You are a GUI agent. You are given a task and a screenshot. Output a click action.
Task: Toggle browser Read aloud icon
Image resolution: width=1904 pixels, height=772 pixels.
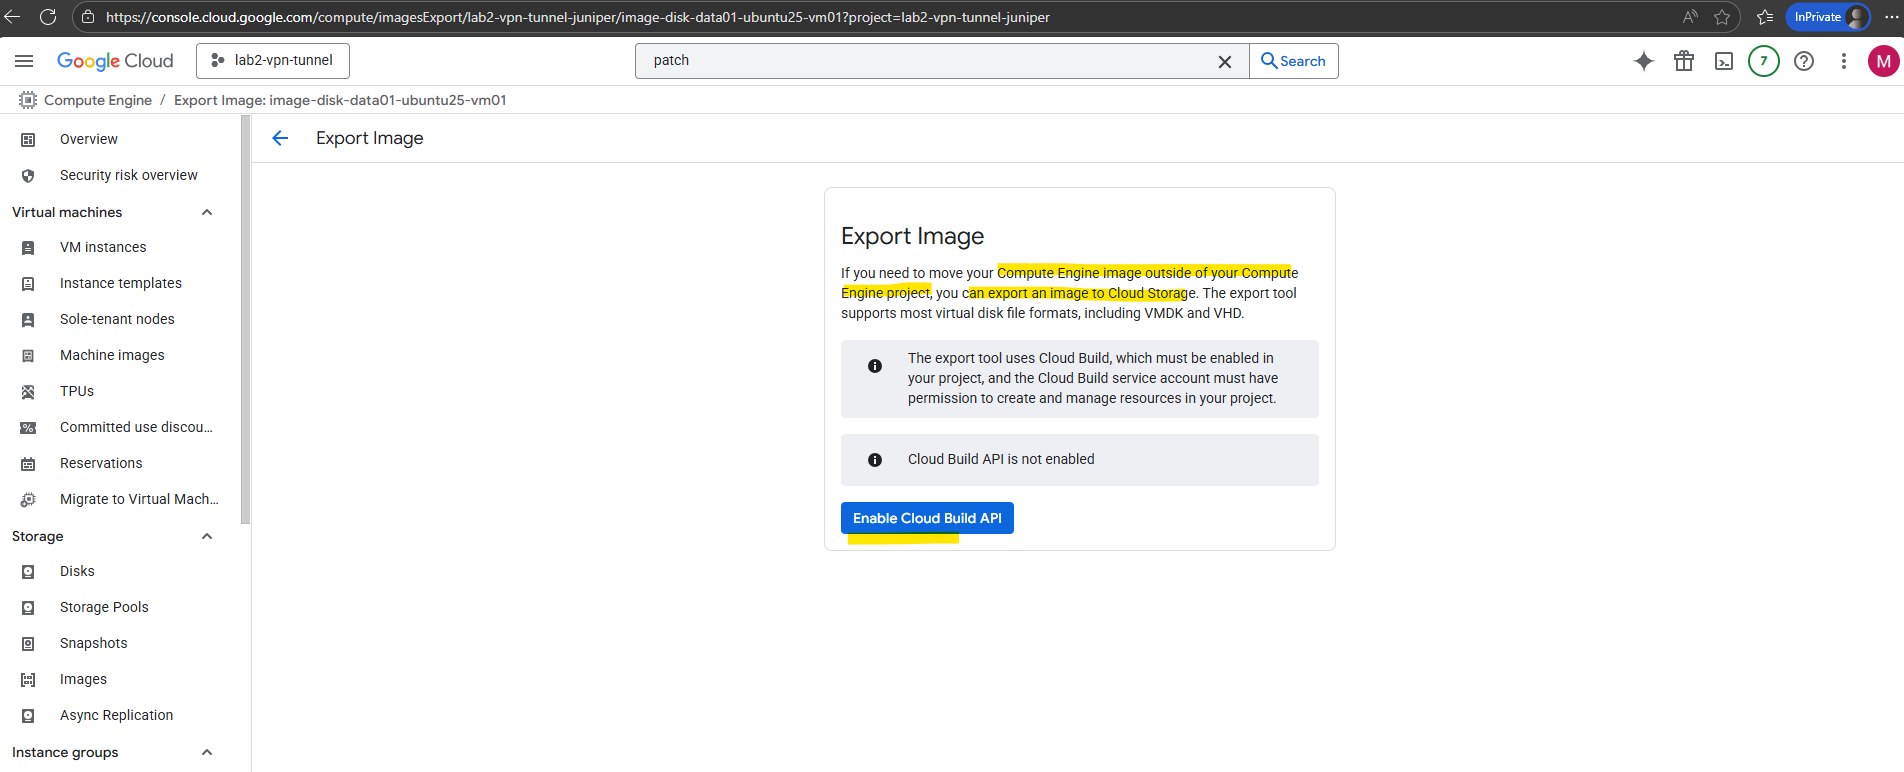click(1690, 17)
